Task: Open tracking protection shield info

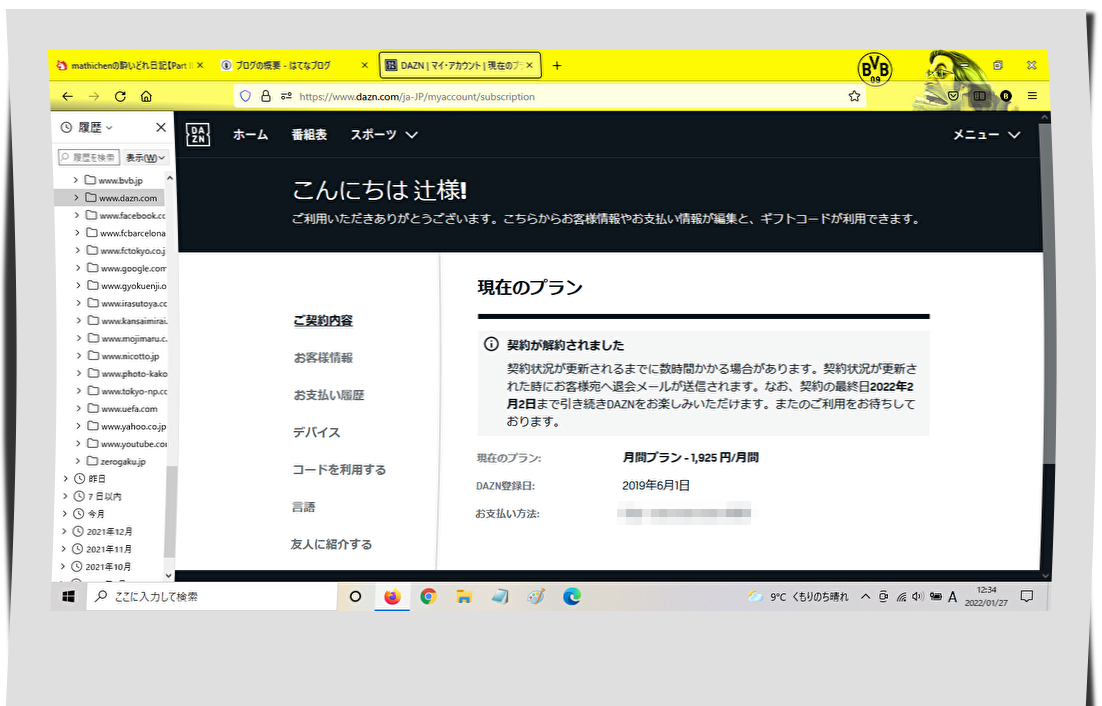Action: pos(245,96)
